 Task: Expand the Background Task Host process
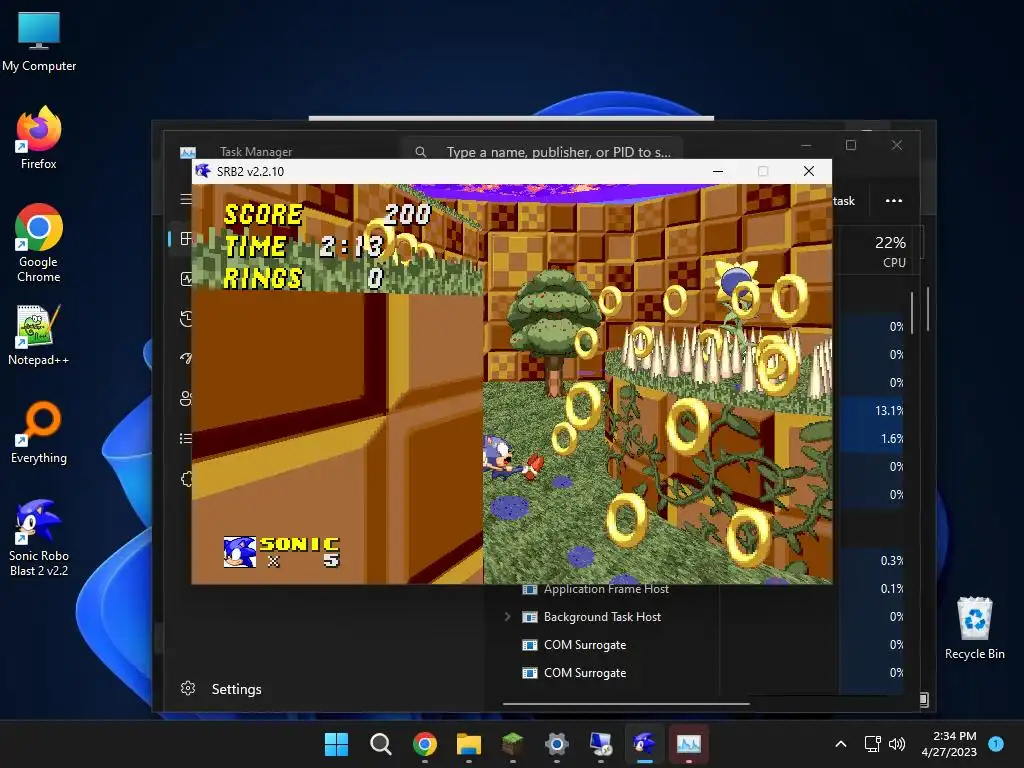[507, 616]
